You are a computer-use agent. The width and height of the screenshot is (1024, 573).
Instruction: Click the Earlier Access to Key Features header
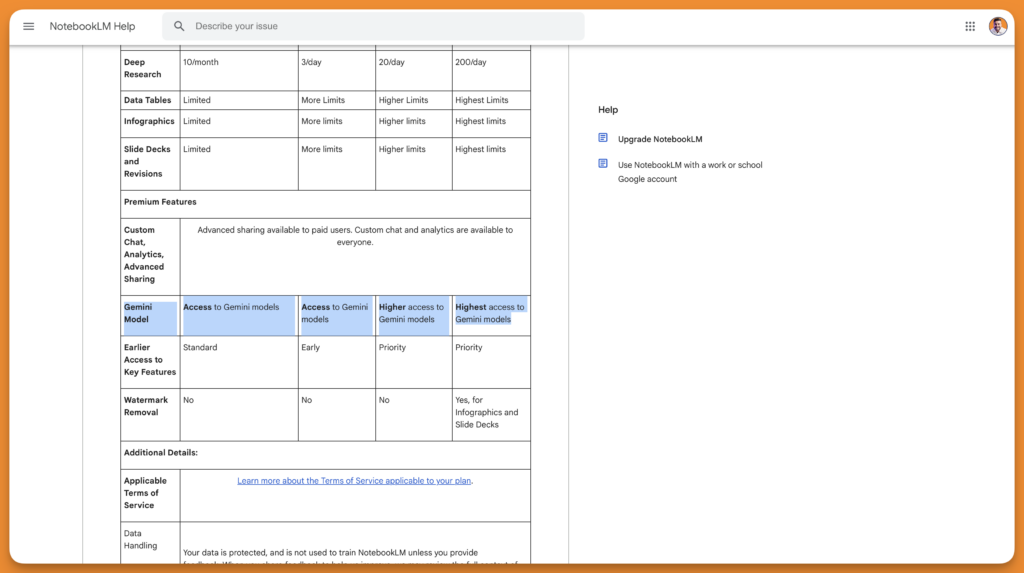pos(149,360)
